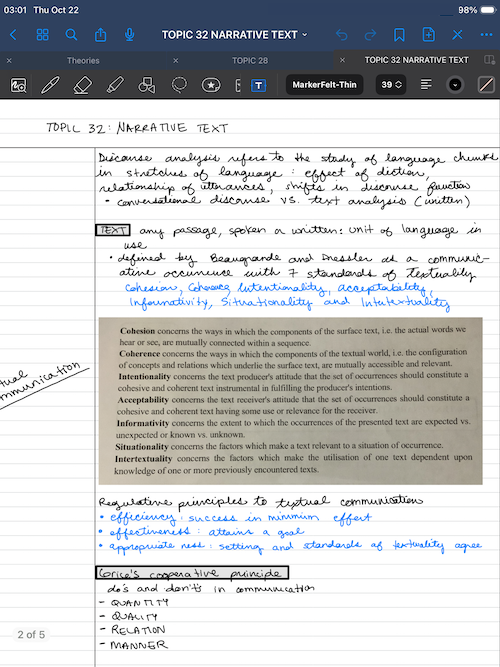Switch to the TOPIC 28 tab
This screenshot has height=667, width=500.
(250, 60)
